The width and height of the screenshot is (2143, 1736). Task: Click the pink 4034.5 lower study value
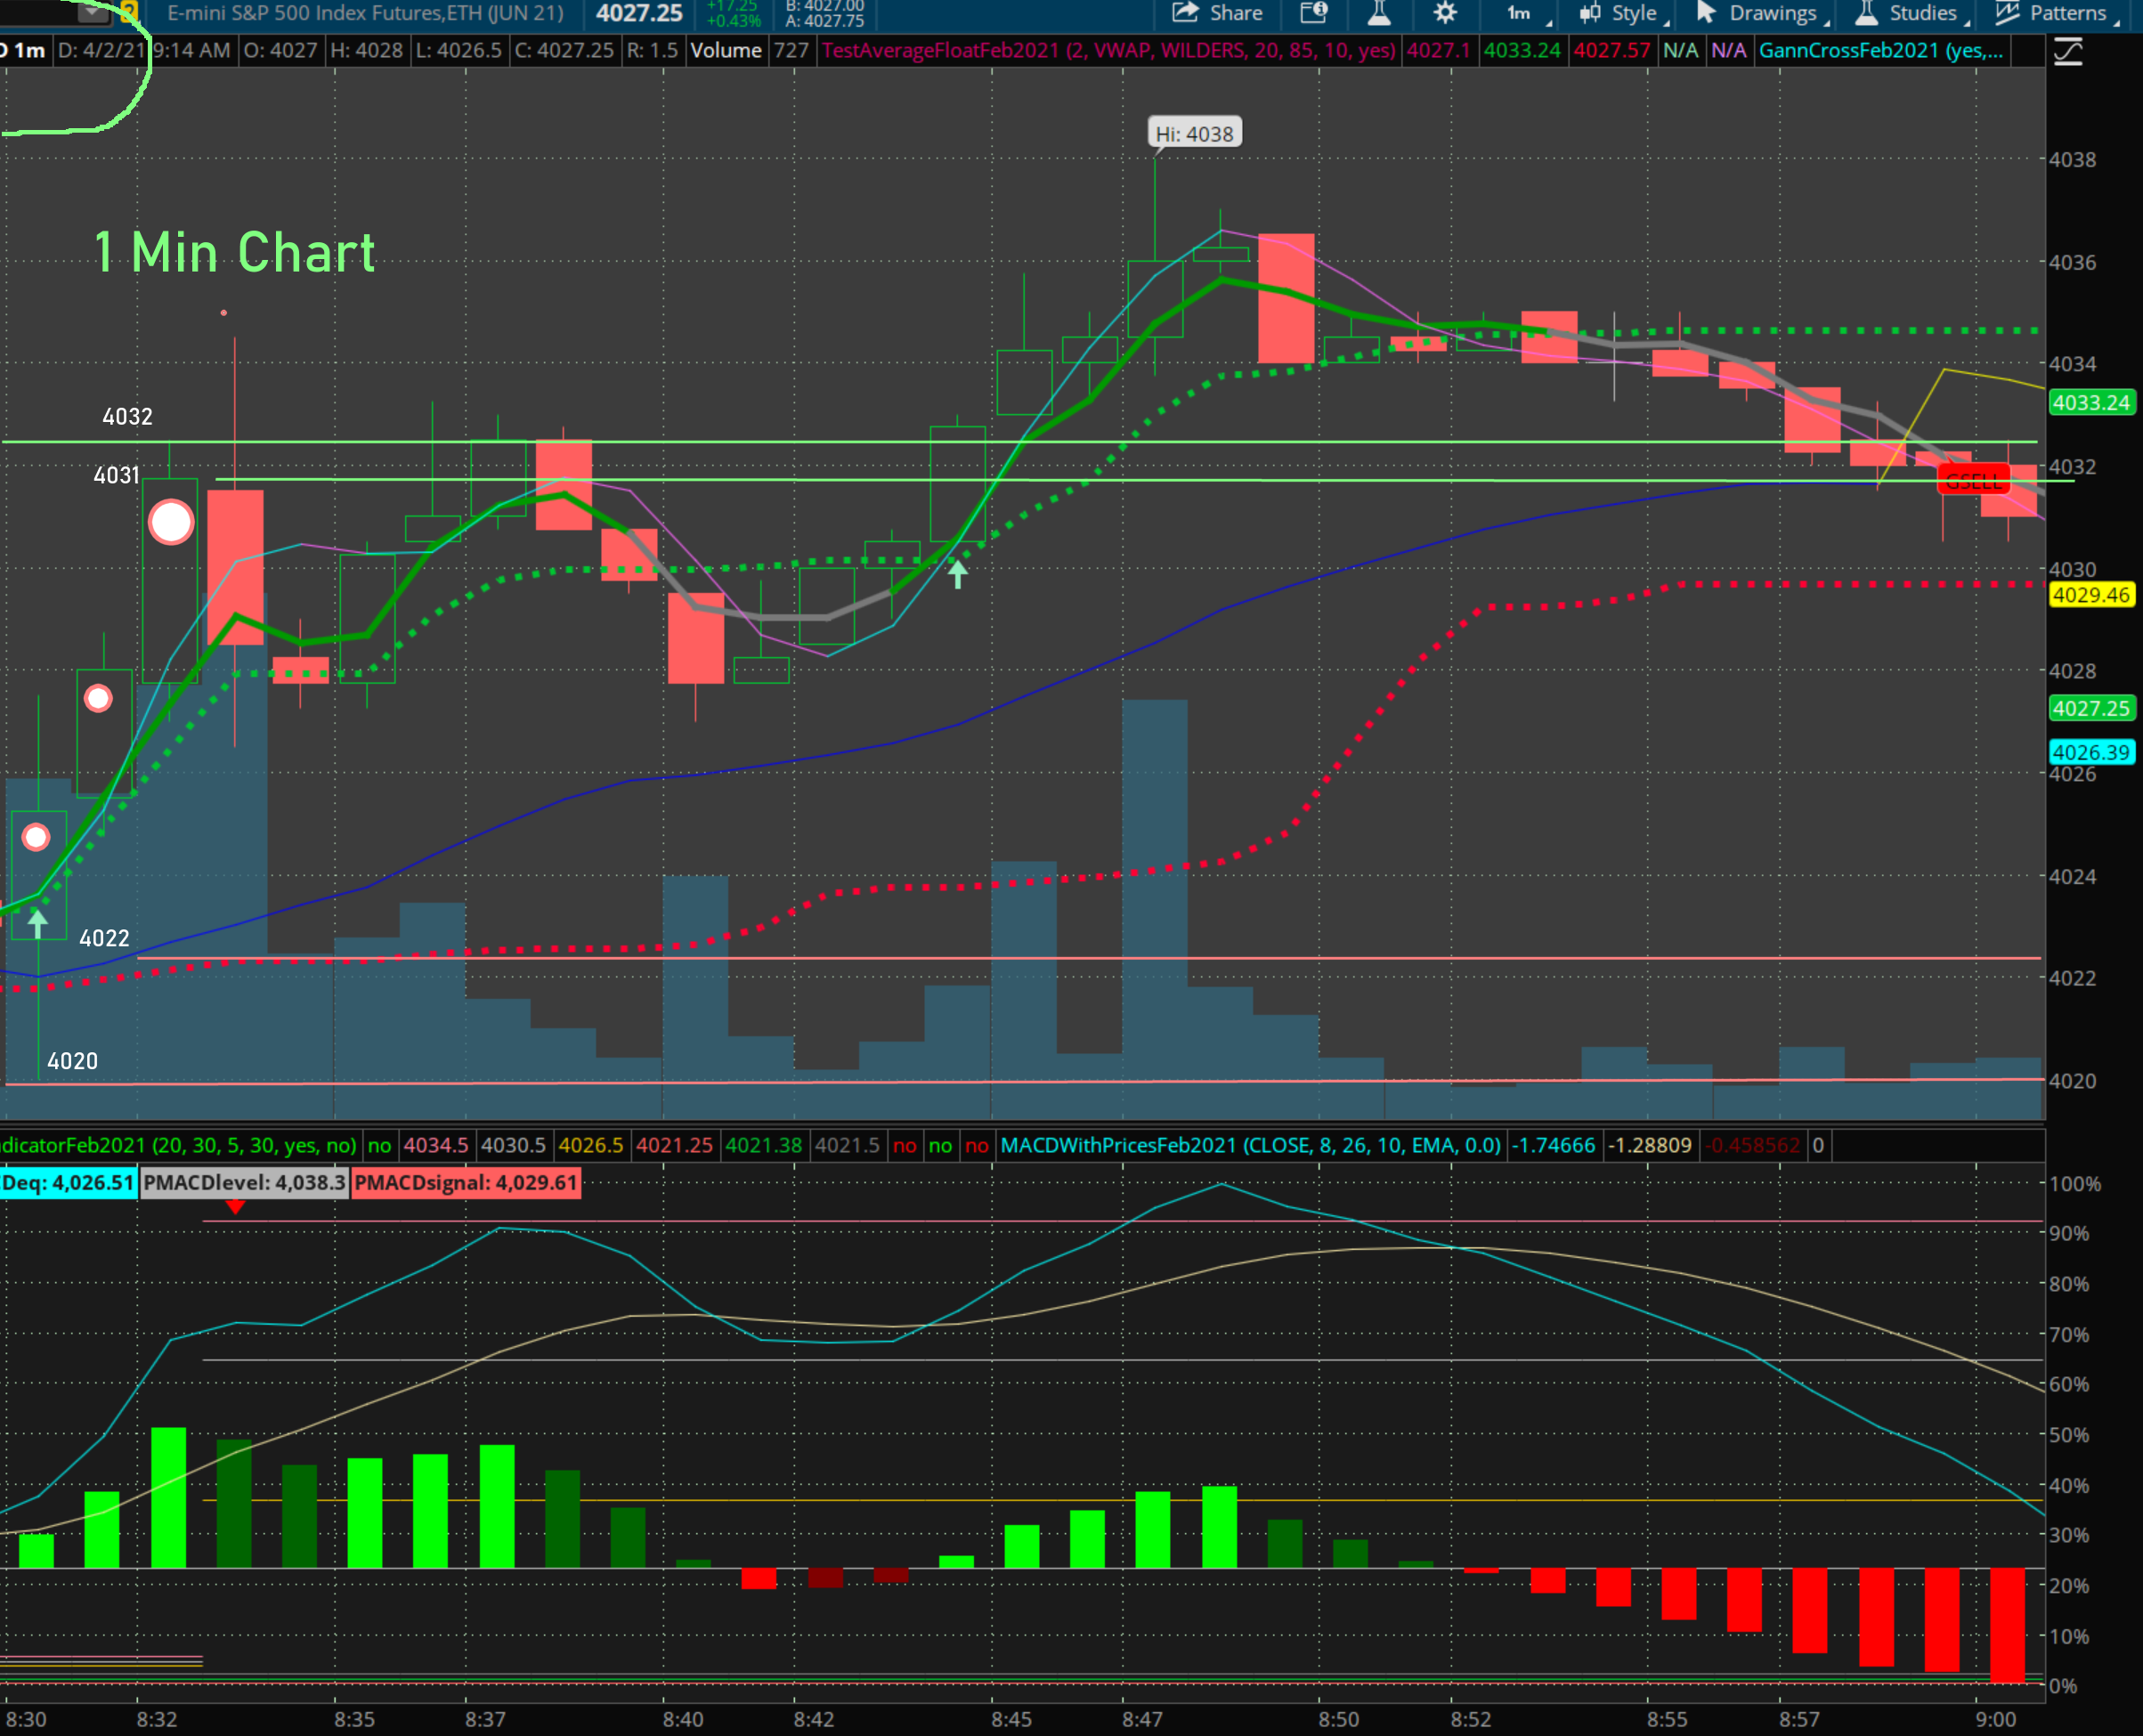pyautogui.click(x=436, y=1145)
